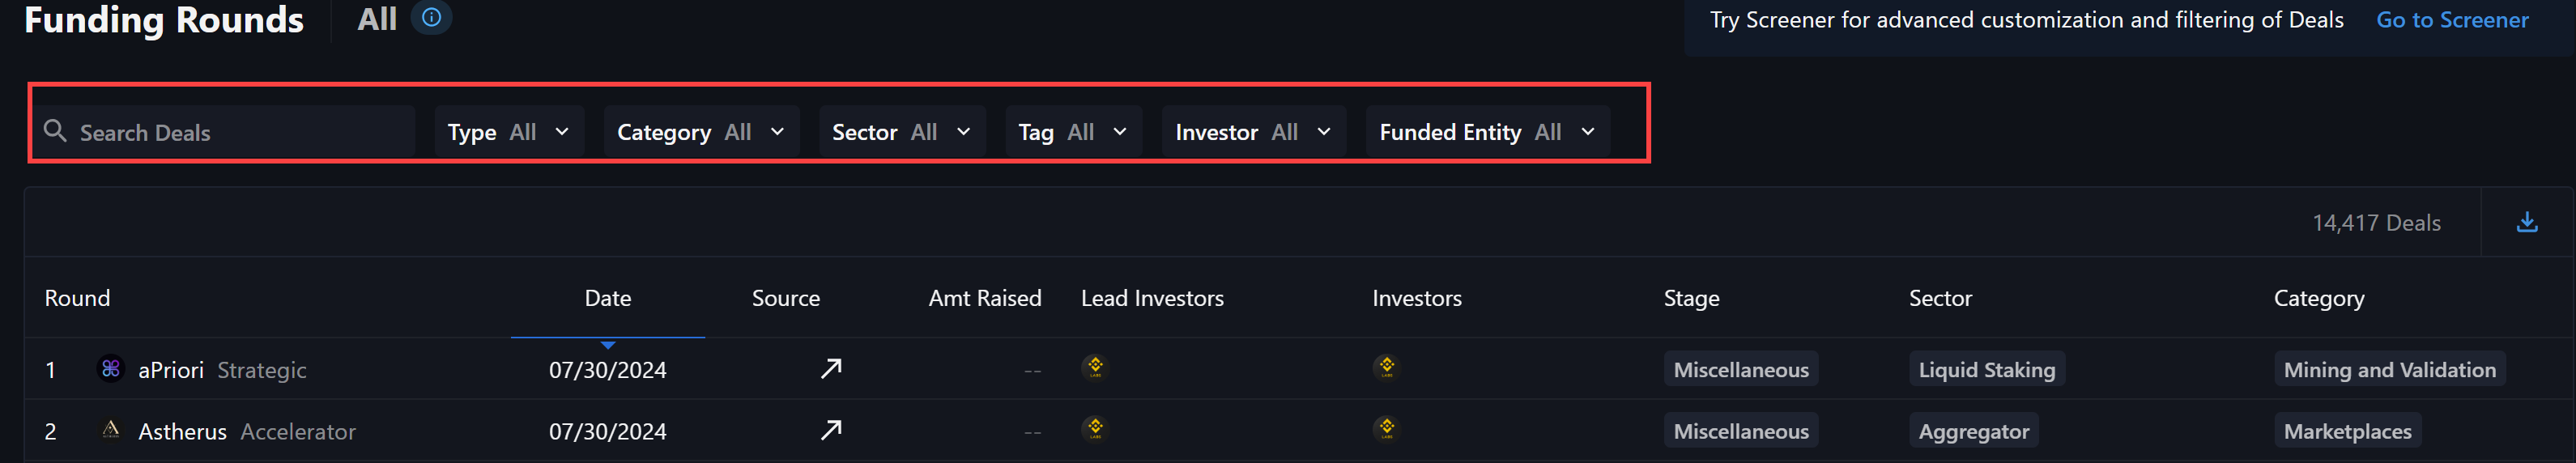Screen dimensions: 2576x463
Task: Click Astherus investors Binance Labs icon
Action: click(1386, 428)
